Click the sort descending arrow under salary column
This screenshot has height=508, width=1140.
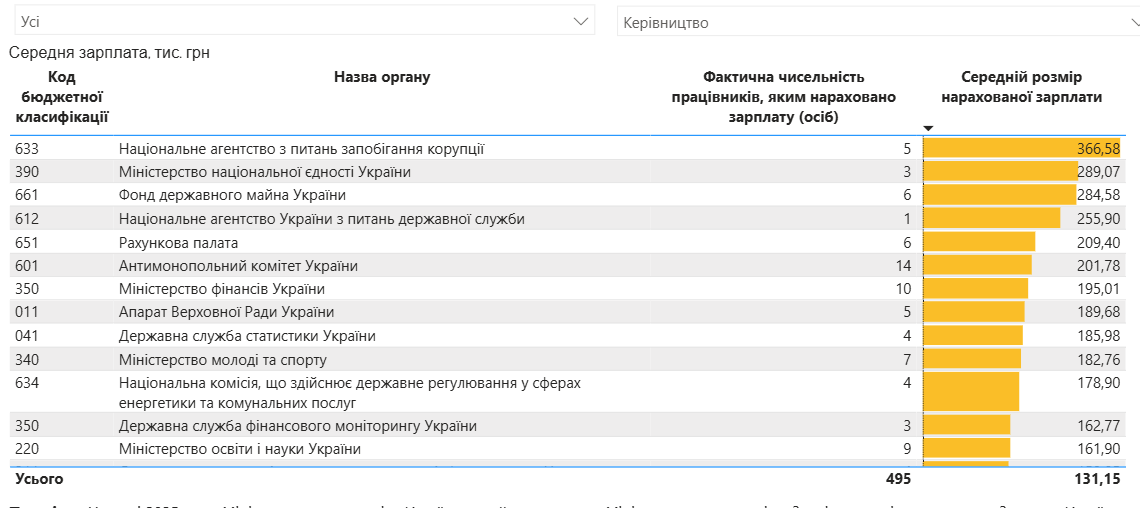(928, 128)
